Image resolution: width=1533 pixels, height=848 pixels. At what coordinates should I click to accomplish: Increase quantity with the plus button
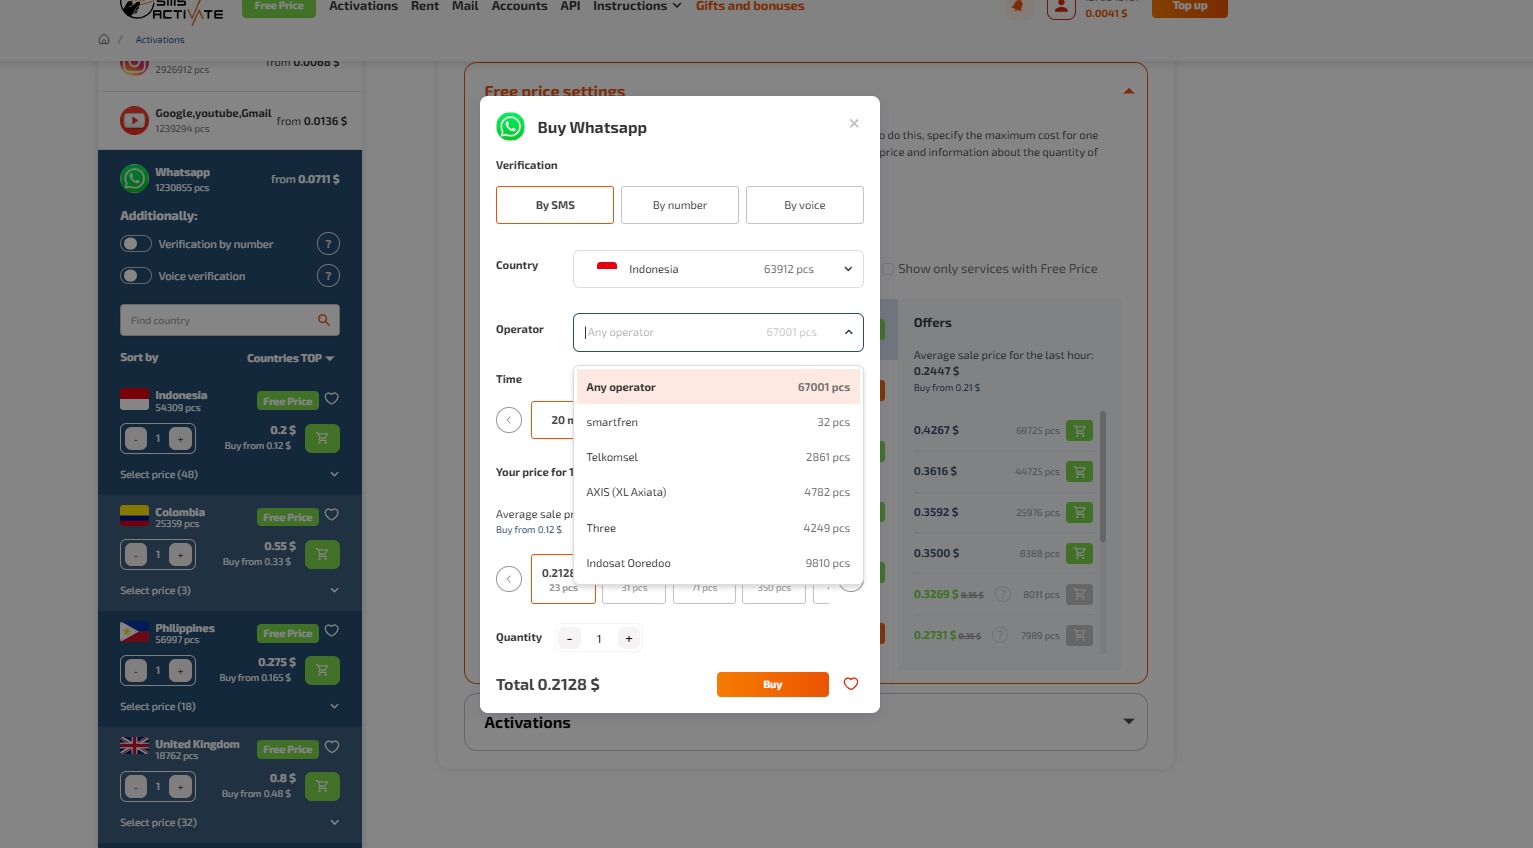629,639
